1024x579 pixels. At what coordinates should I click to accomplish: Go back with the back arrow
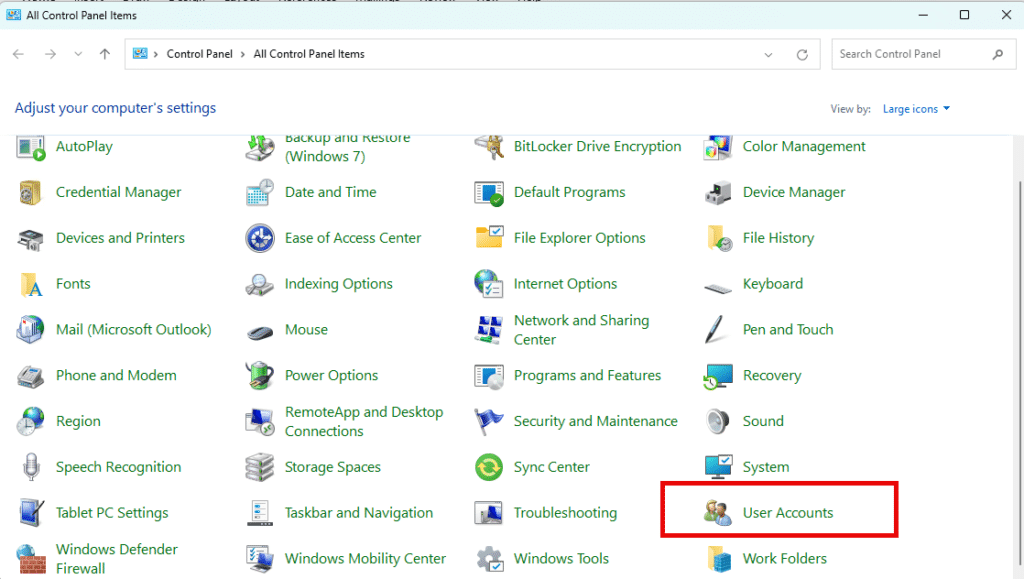point(18,54)
